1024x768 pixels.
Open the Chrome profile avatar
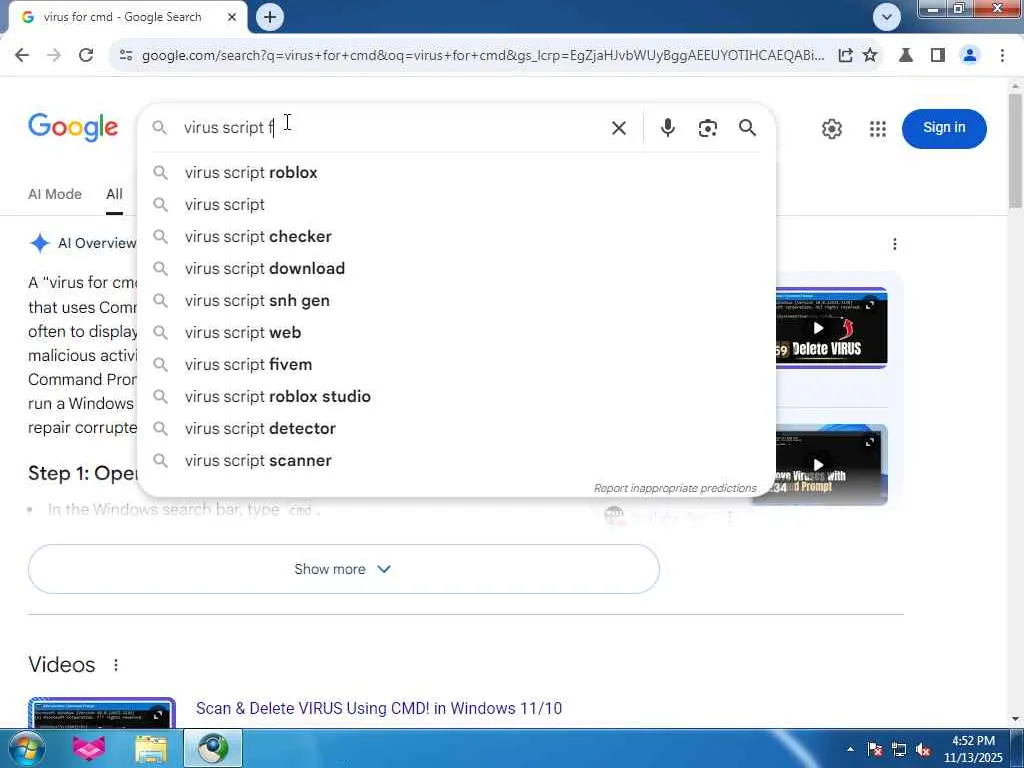point(970,56)
